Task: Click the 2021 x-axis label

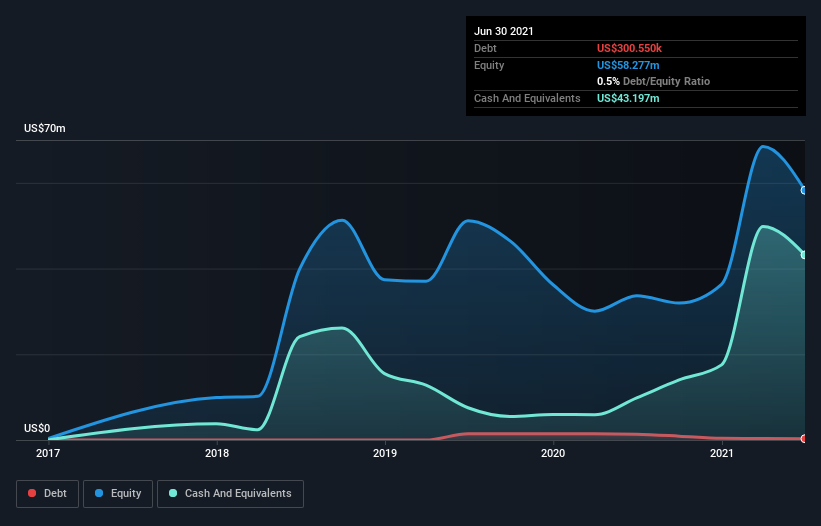Action: (722, 453)
